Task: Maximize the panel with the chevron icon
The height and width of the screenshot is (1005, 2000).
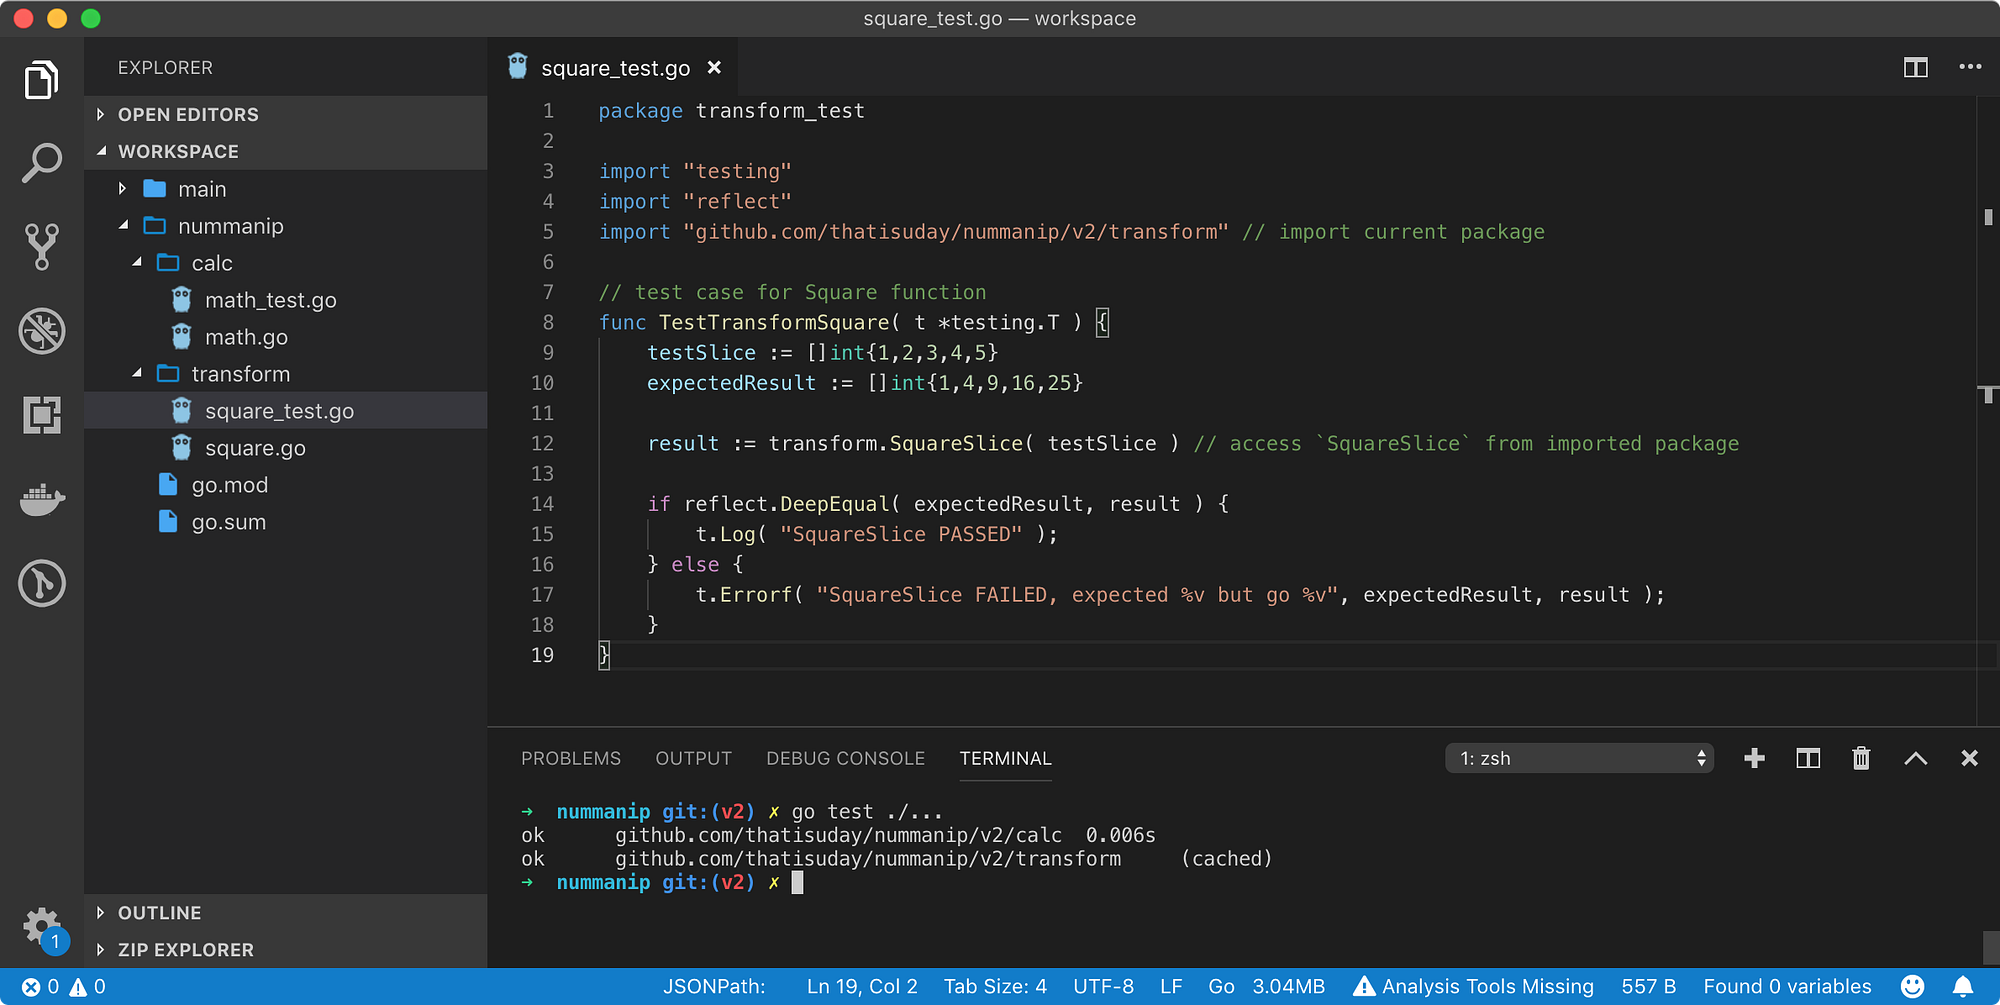Action: point(1915,758)
